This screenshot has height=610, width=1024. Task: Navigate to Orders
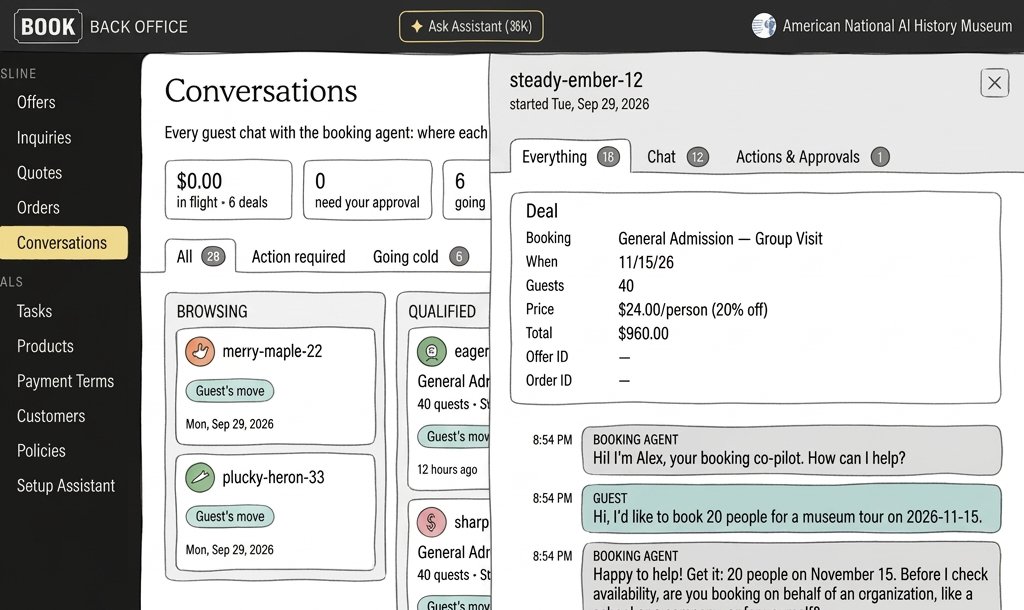pyautogui.click(x=38, y=208)
